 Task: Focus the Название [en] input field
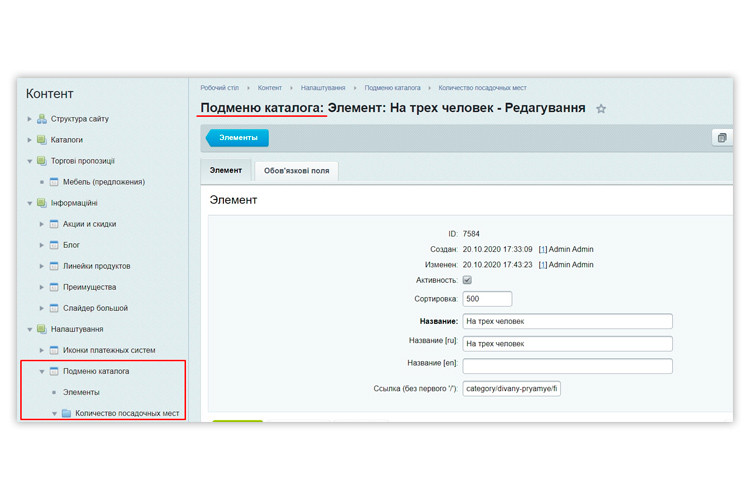[568, 366]
